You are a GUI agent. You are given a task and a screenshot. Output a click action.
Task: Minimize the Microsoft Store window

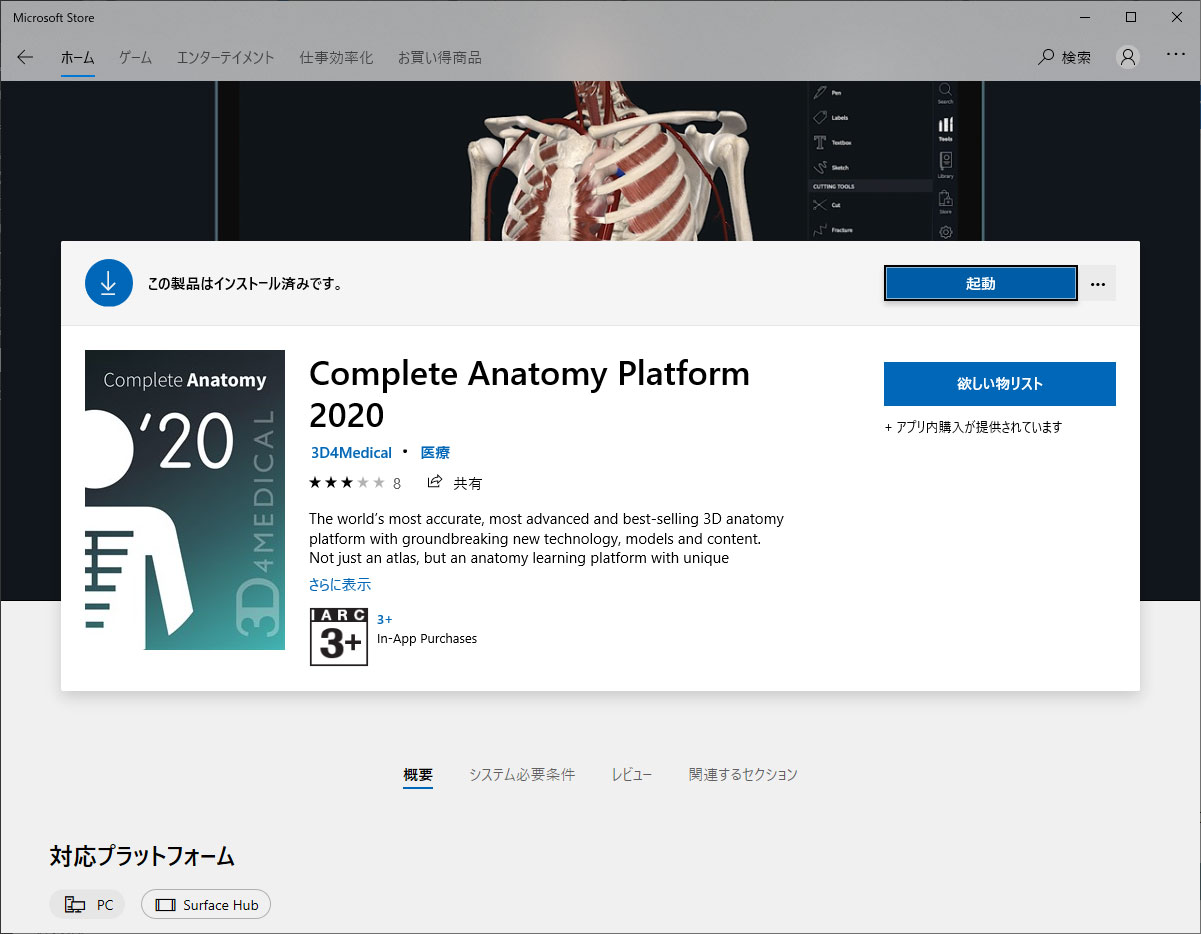pyautogui.click(x=1085, y=17)
